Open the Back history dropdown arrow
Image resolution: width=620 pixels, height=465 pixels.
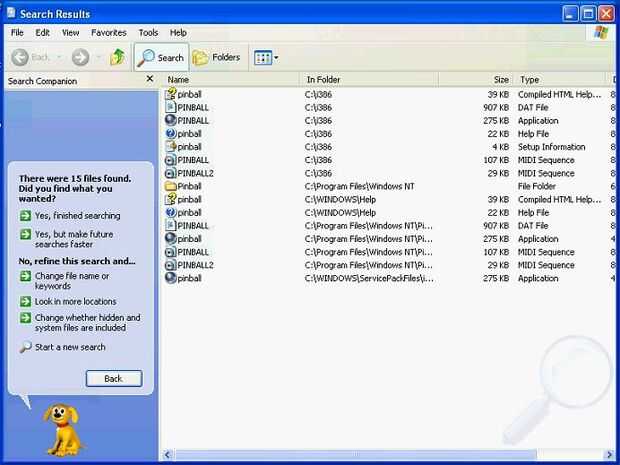(59, 58)
